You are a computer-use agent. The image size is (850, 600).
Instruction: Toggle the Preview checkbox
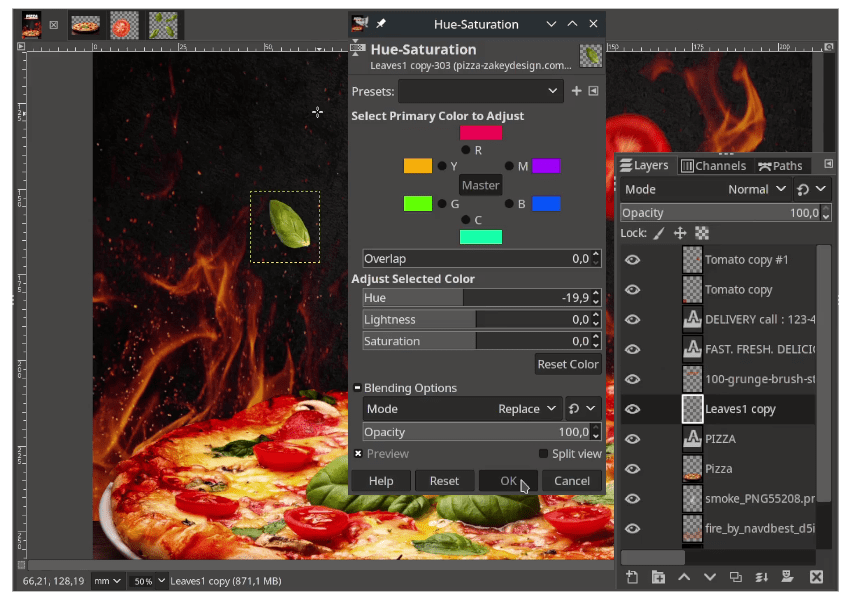358,454
